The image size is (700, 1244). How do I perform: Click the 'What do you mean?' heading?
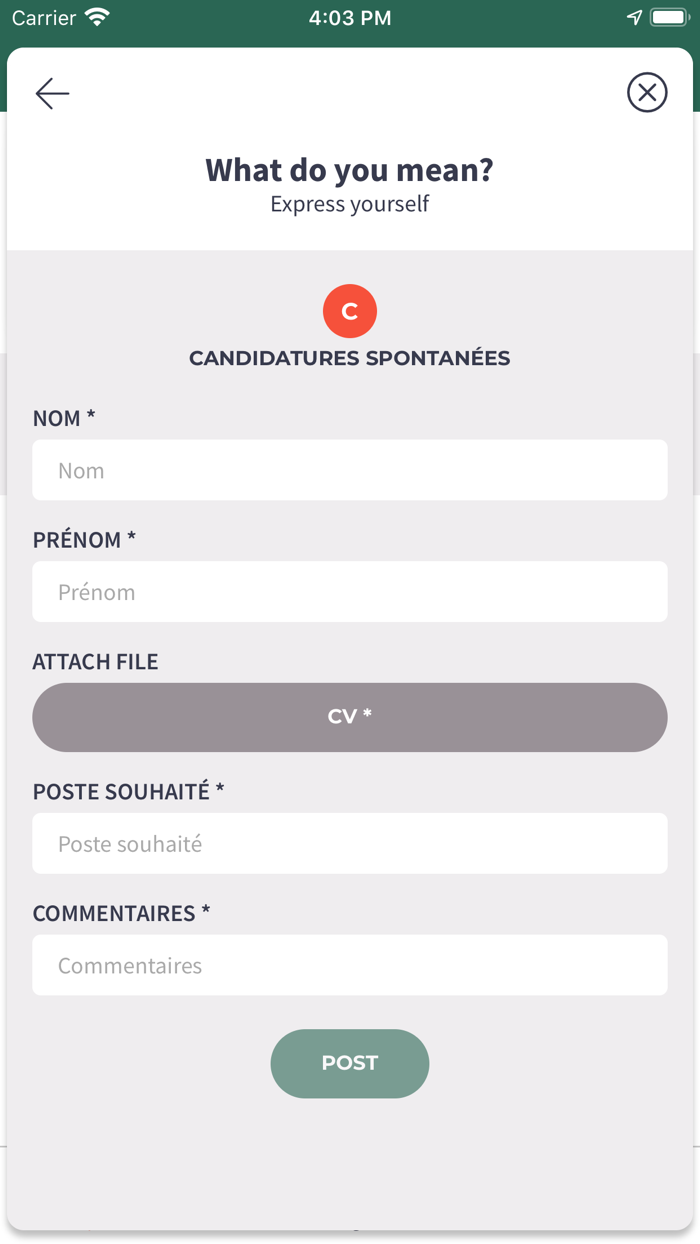[349, 170]
